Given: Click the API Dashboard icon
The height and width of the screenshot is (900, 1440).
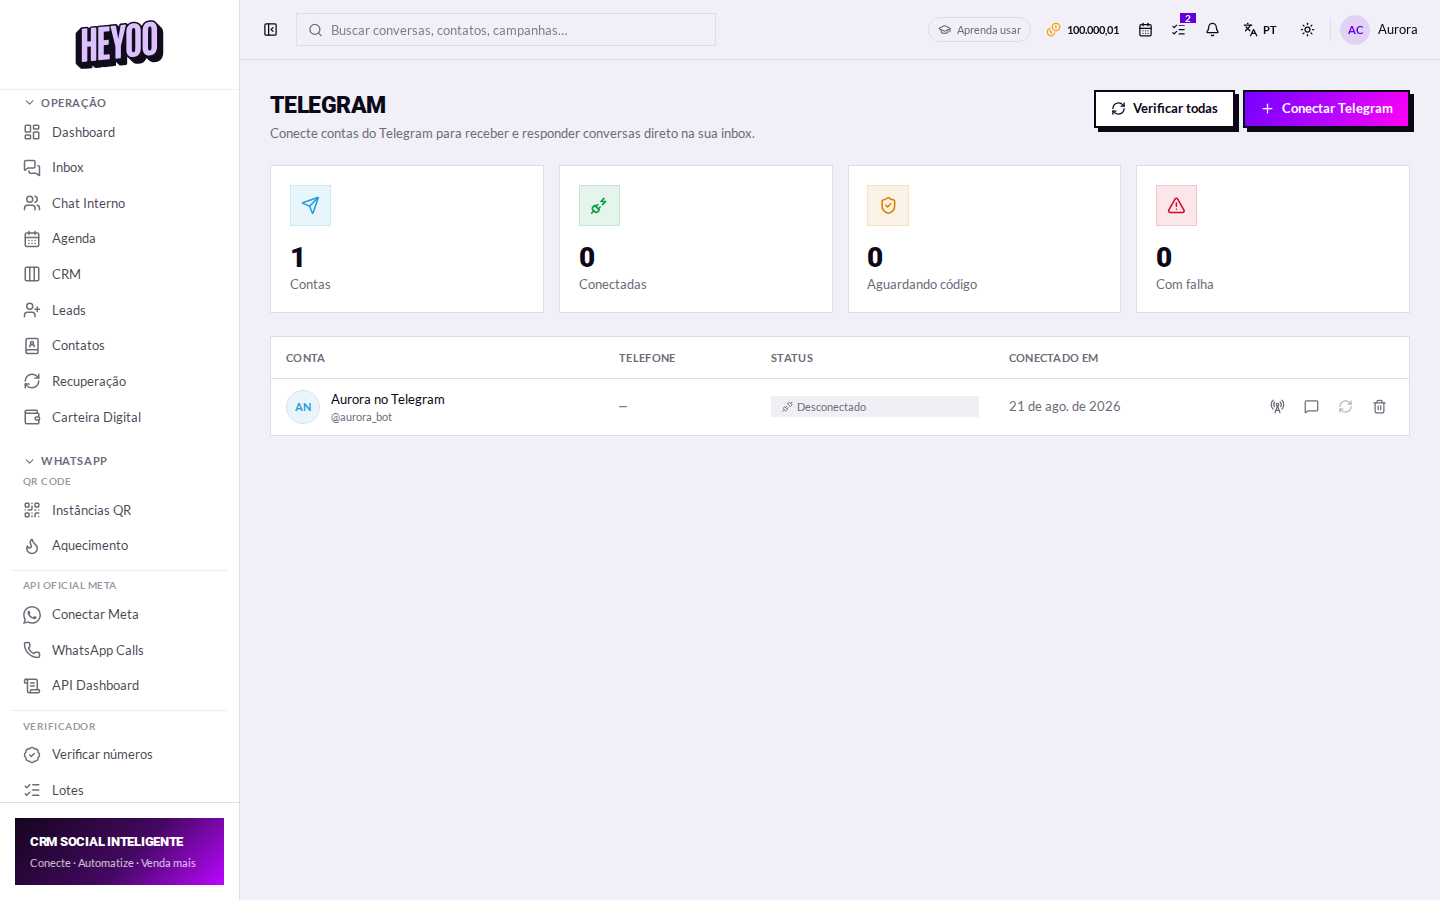Looking at the screenshot, I should pyautogui.click(x=32, y=686).
